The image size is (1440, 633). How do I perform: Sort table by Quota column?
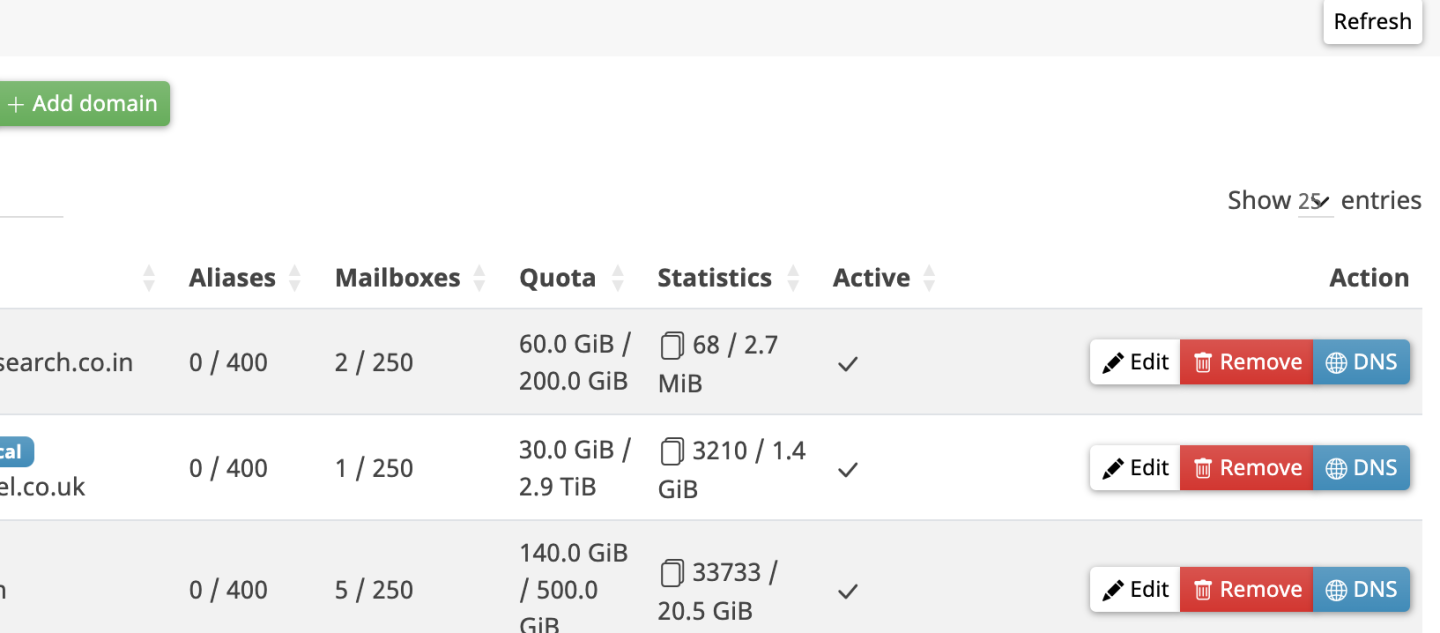[557, 278]
